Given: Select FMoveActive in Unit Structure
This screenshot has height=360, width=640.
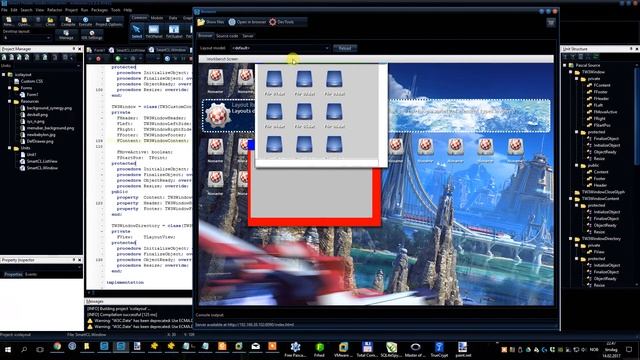Looking at the screenshot, I should [605, 112].
